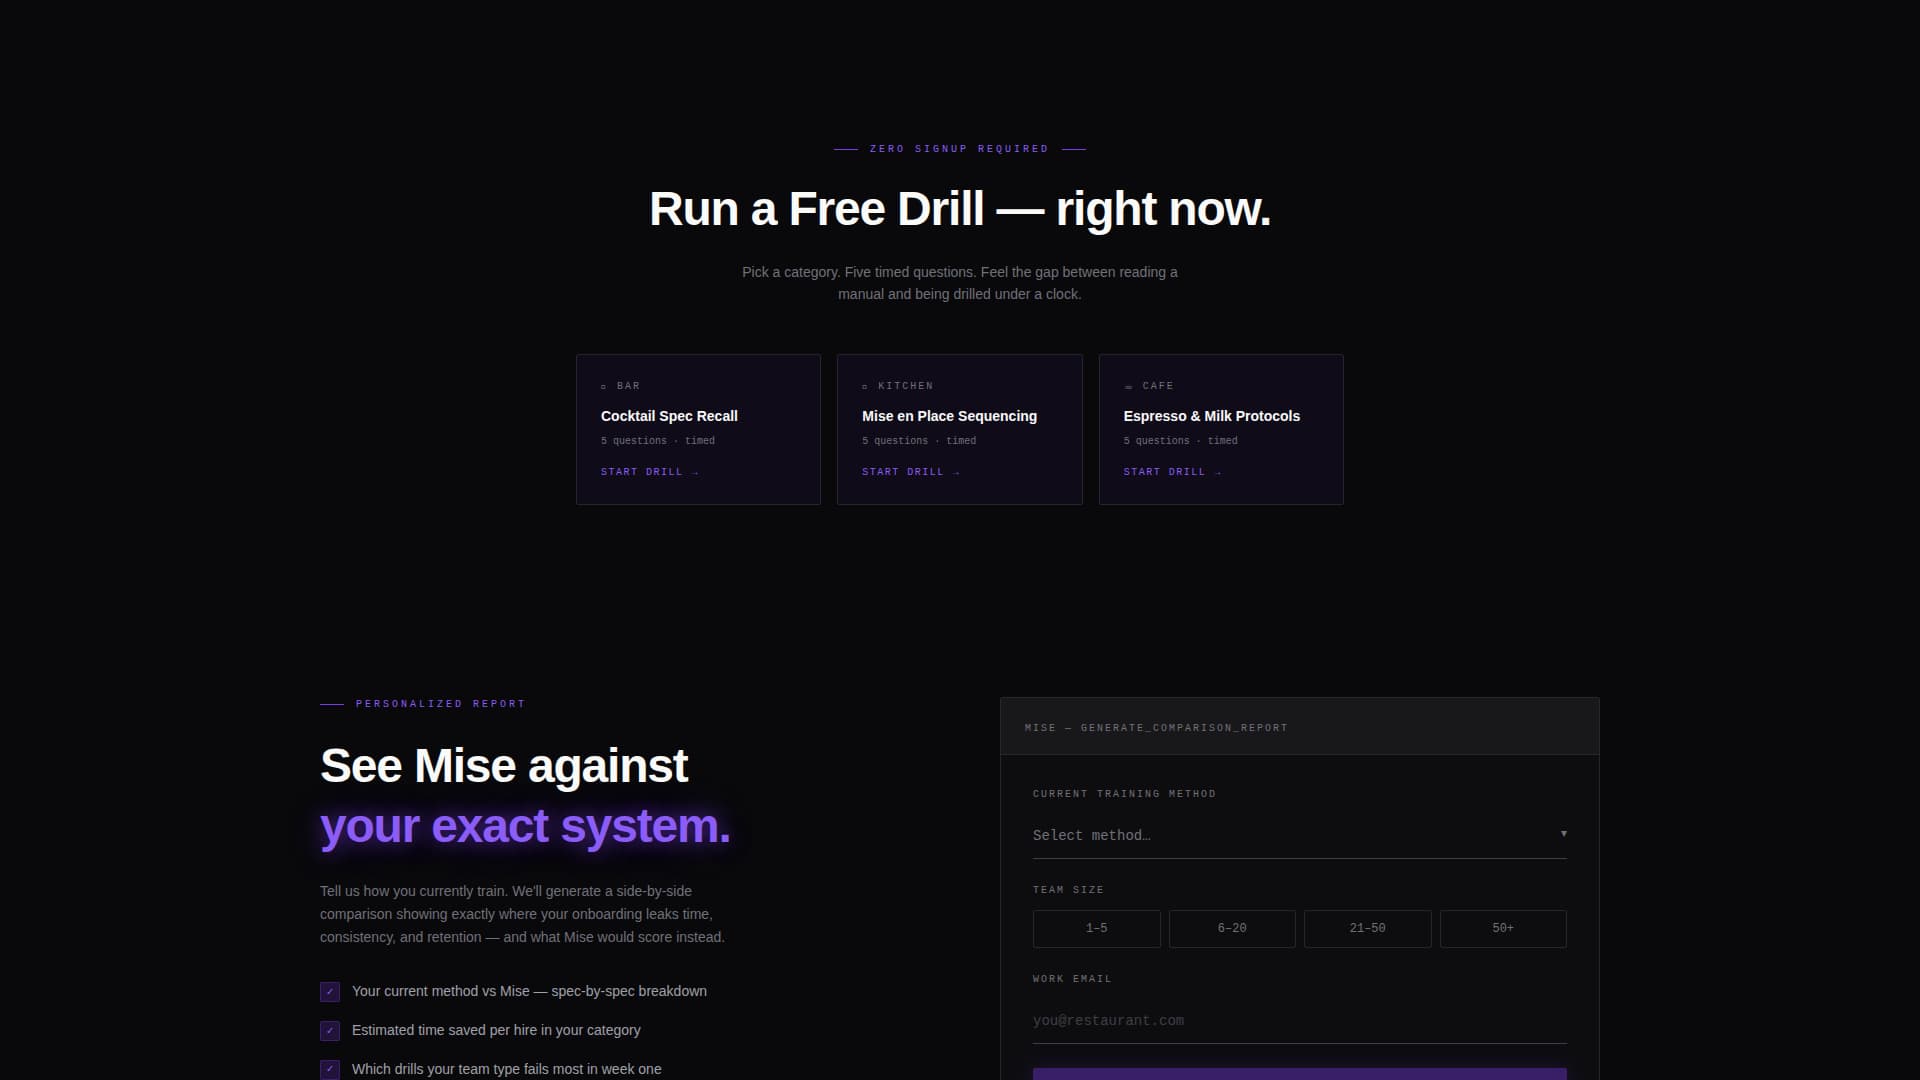This screenshot has height=1080, width=1920.
Task: Start the Espresso & Milk Protocols drill
Action: click(1172, 472)
